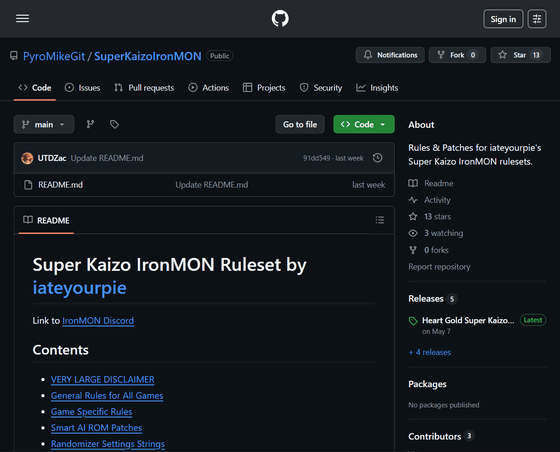Open the Pull requests tab
Viewport: 560px width, 452px height.
coord(144,88)
